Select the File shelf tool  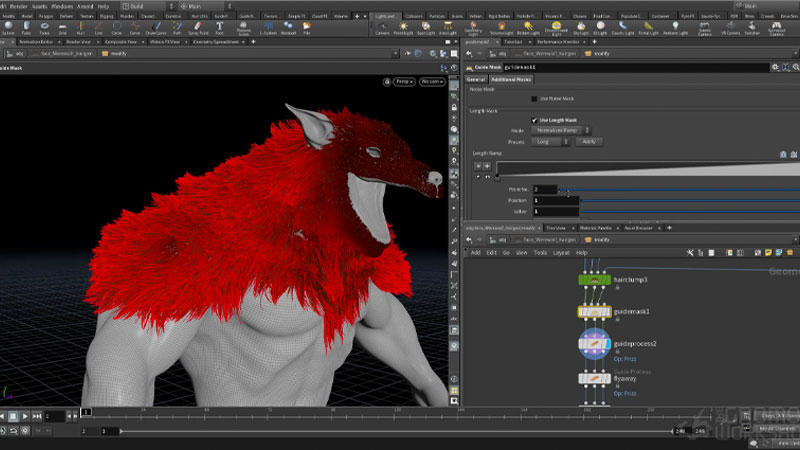click(307, 28)
